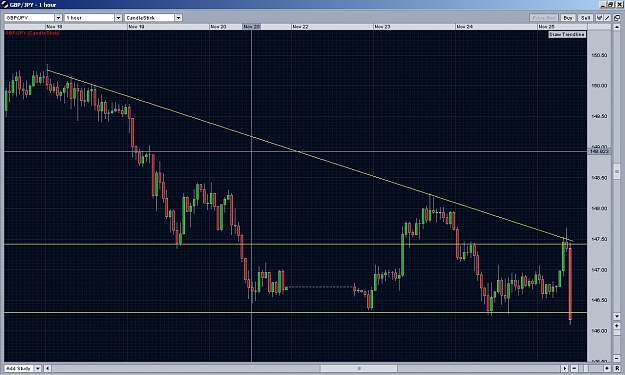Click the horizontal scrollbar thumb

[359, 368]
